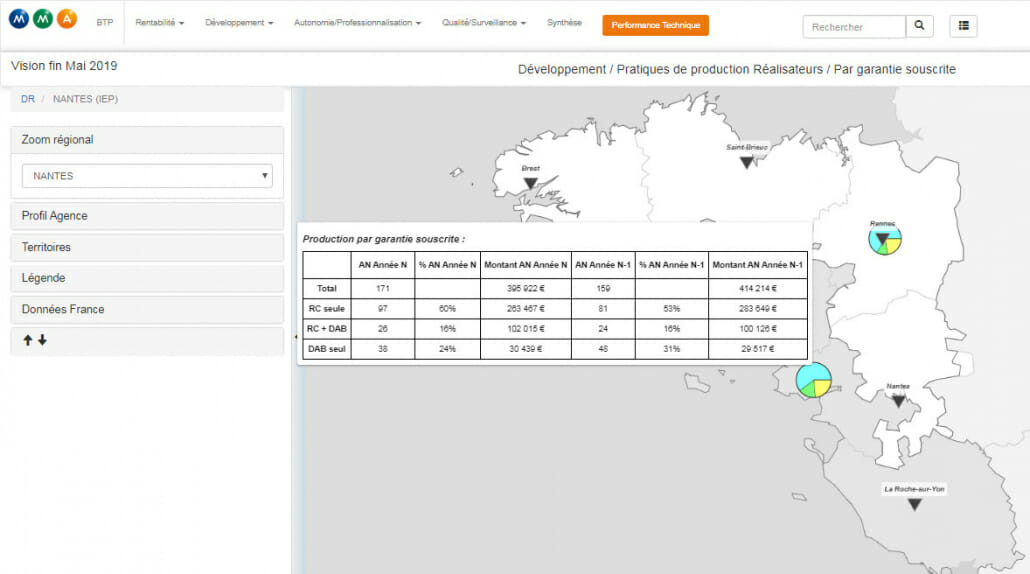Open the list view icon button
The height and width of the screenshot is (574, 1030).
click(x=964, y=26)
